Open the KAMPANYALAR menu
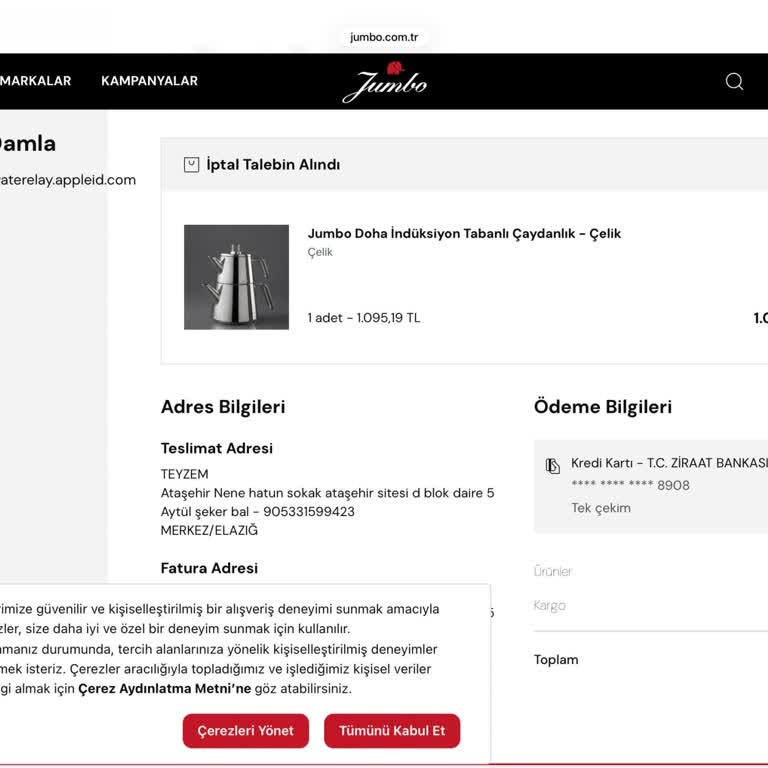Viewport: 768px width, 768px height. coord(149,81)
